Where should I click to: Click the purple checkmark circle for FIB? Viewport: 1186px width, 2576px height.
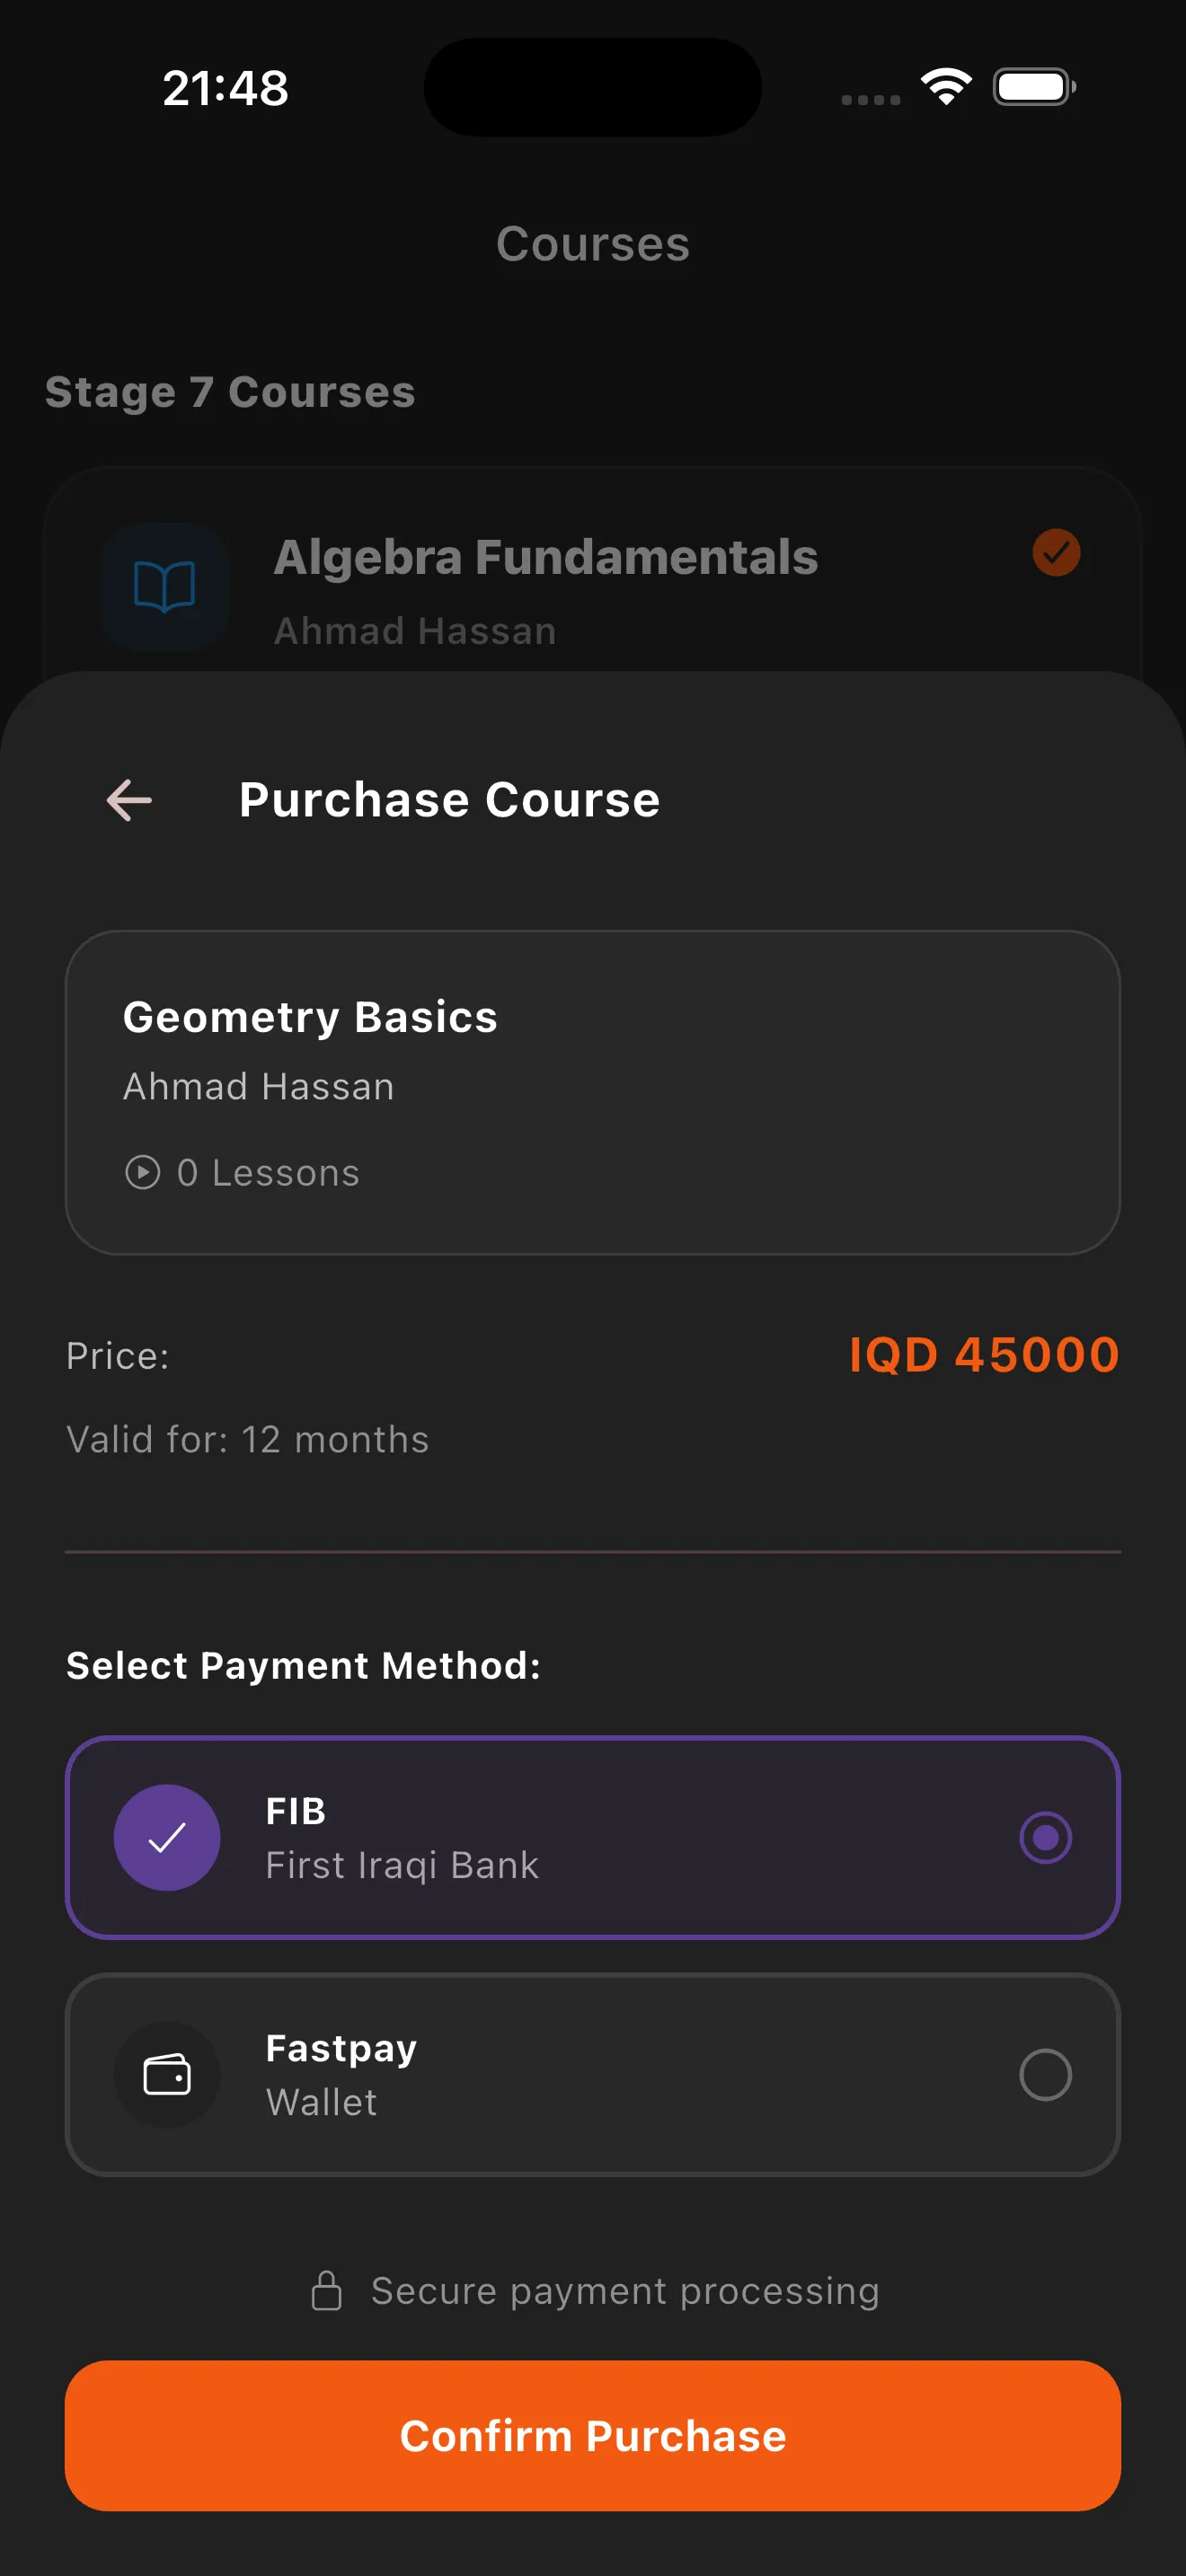167,1837
